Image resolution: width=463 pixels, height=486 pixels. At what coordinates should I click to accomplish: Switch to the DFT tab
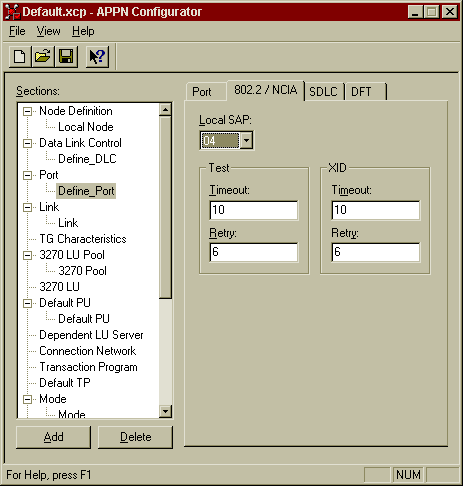[365, 91]
